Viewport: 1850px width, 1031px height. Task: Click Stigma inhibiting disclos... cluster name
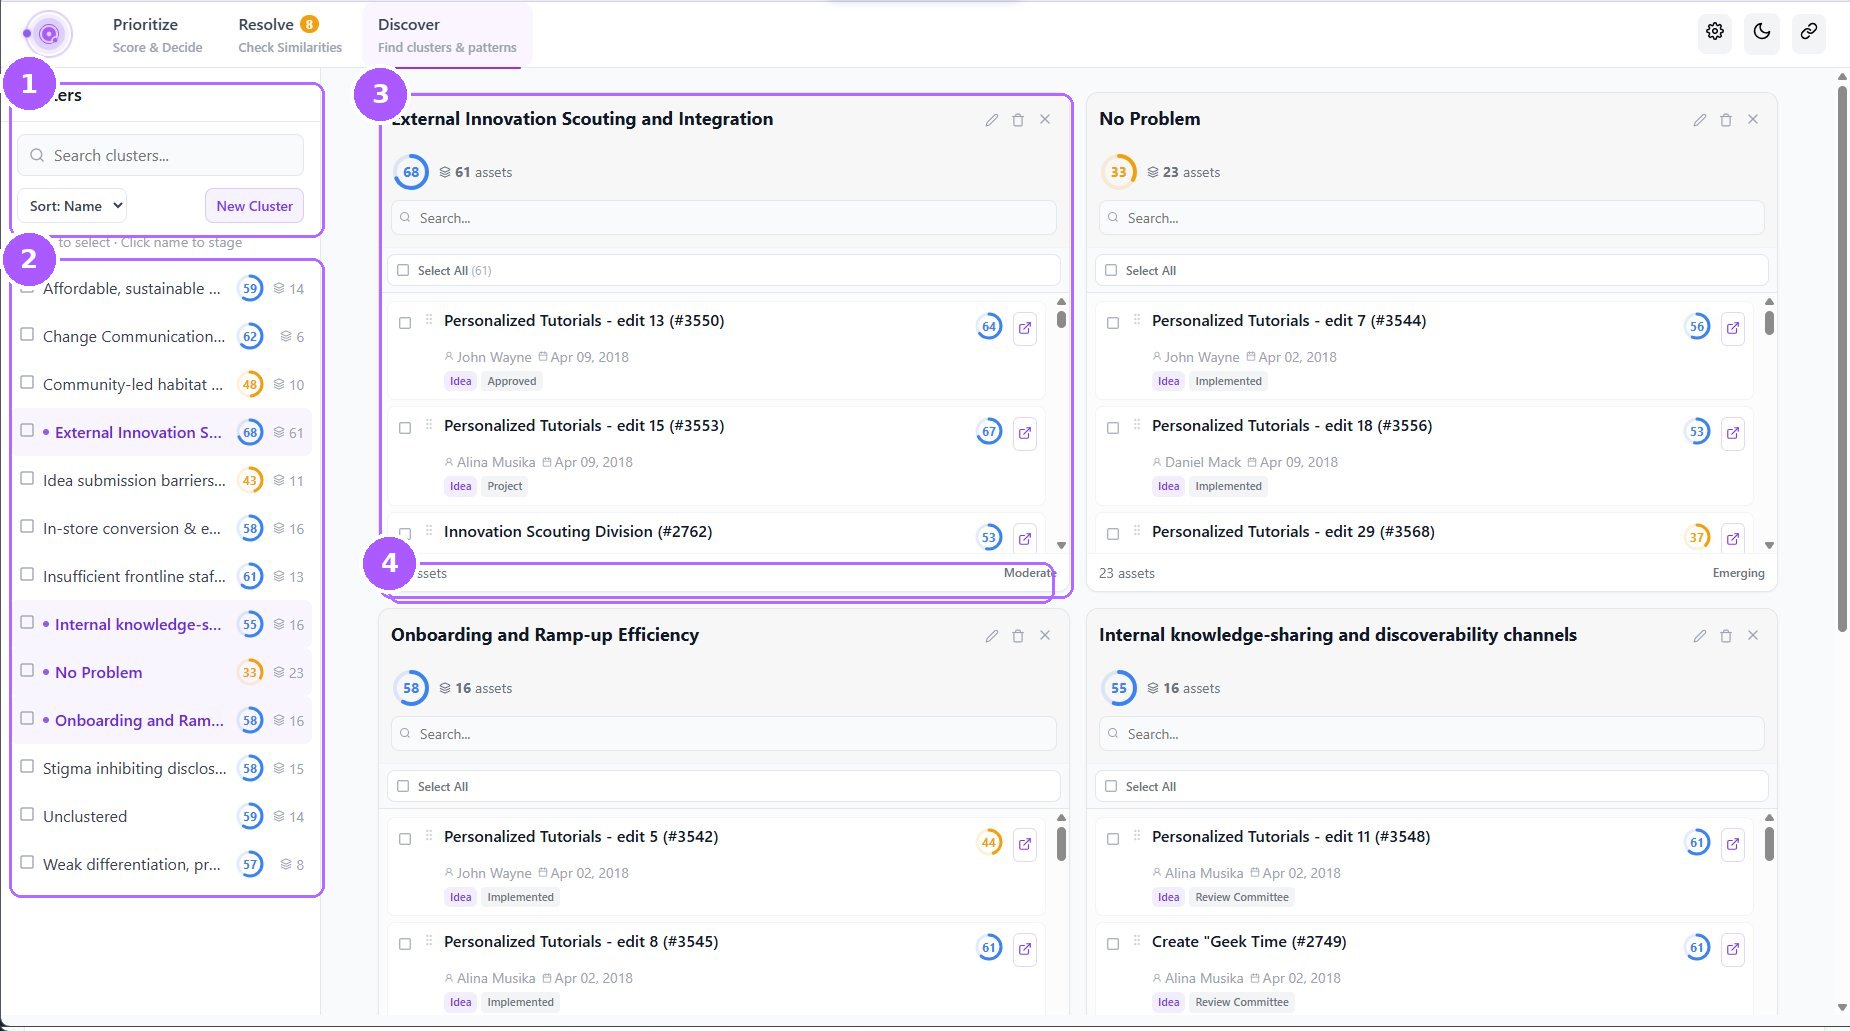tap(135, 769)
